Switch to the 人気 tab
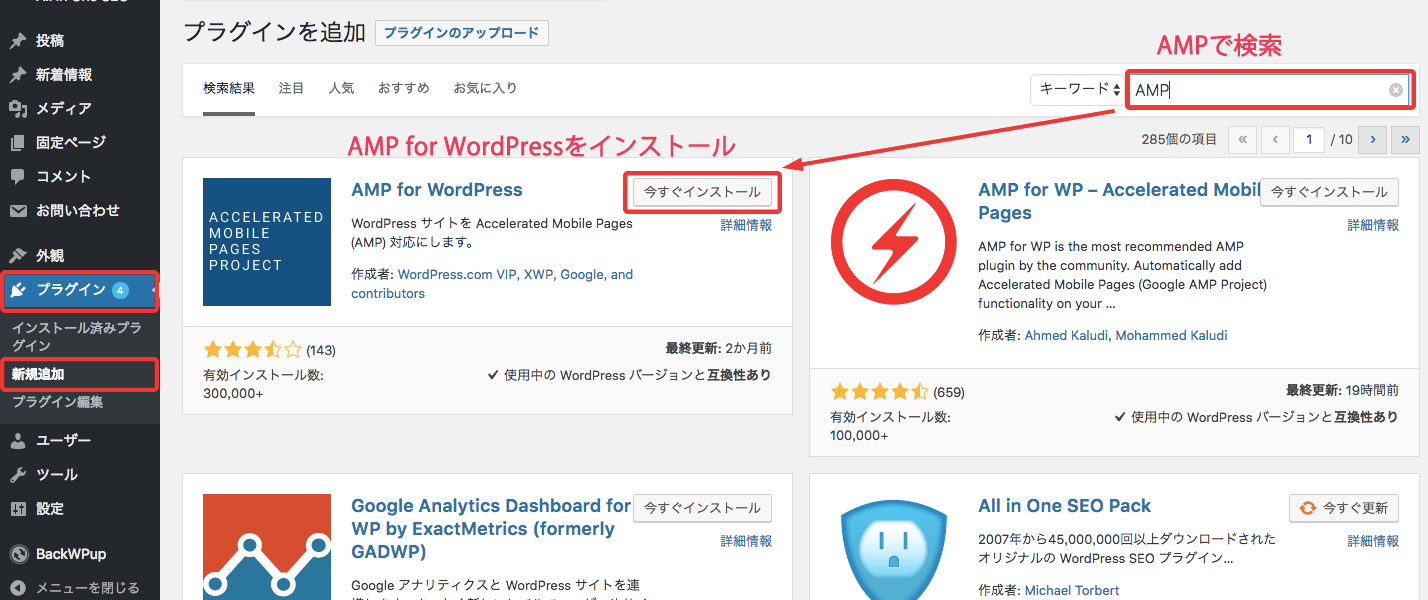The width and height of the screenshot is (1428, 600). point(341,88)
